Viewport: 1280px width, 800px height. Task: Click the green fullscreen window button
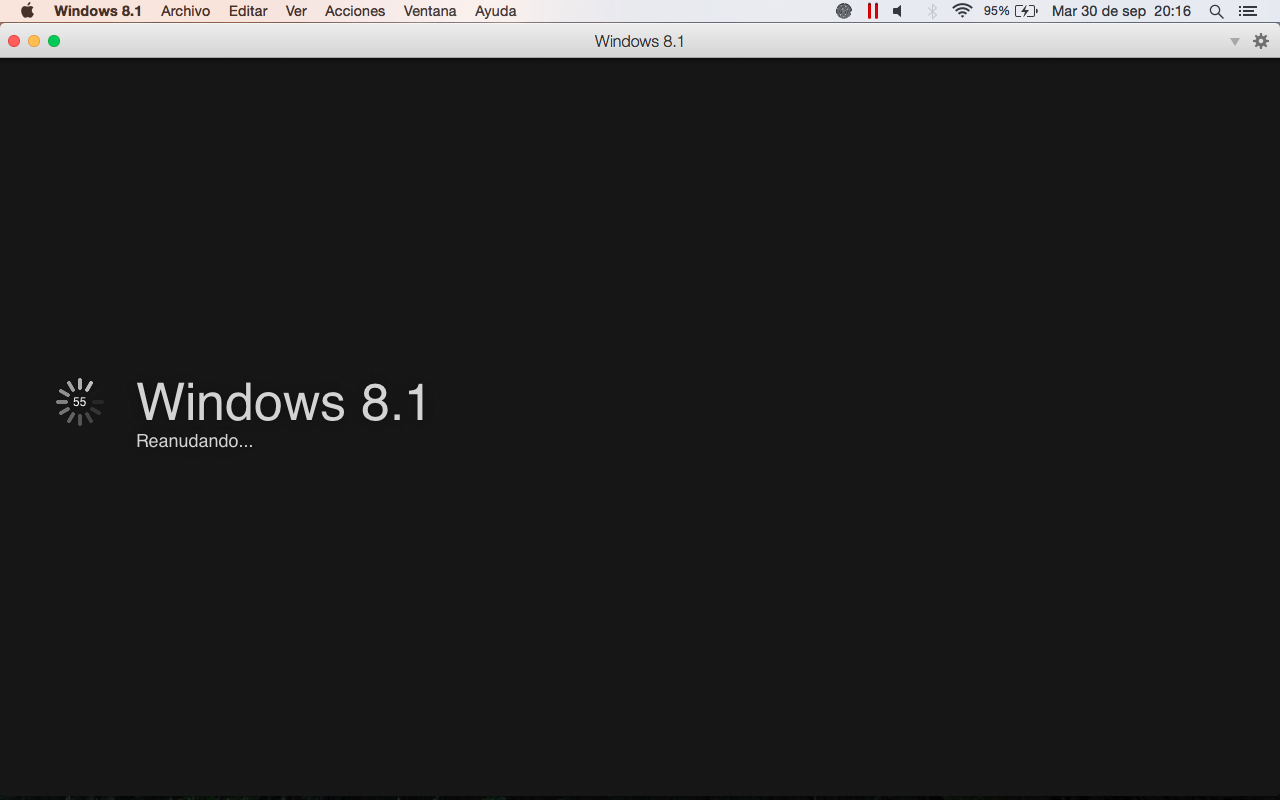click(x=54, y=41)
